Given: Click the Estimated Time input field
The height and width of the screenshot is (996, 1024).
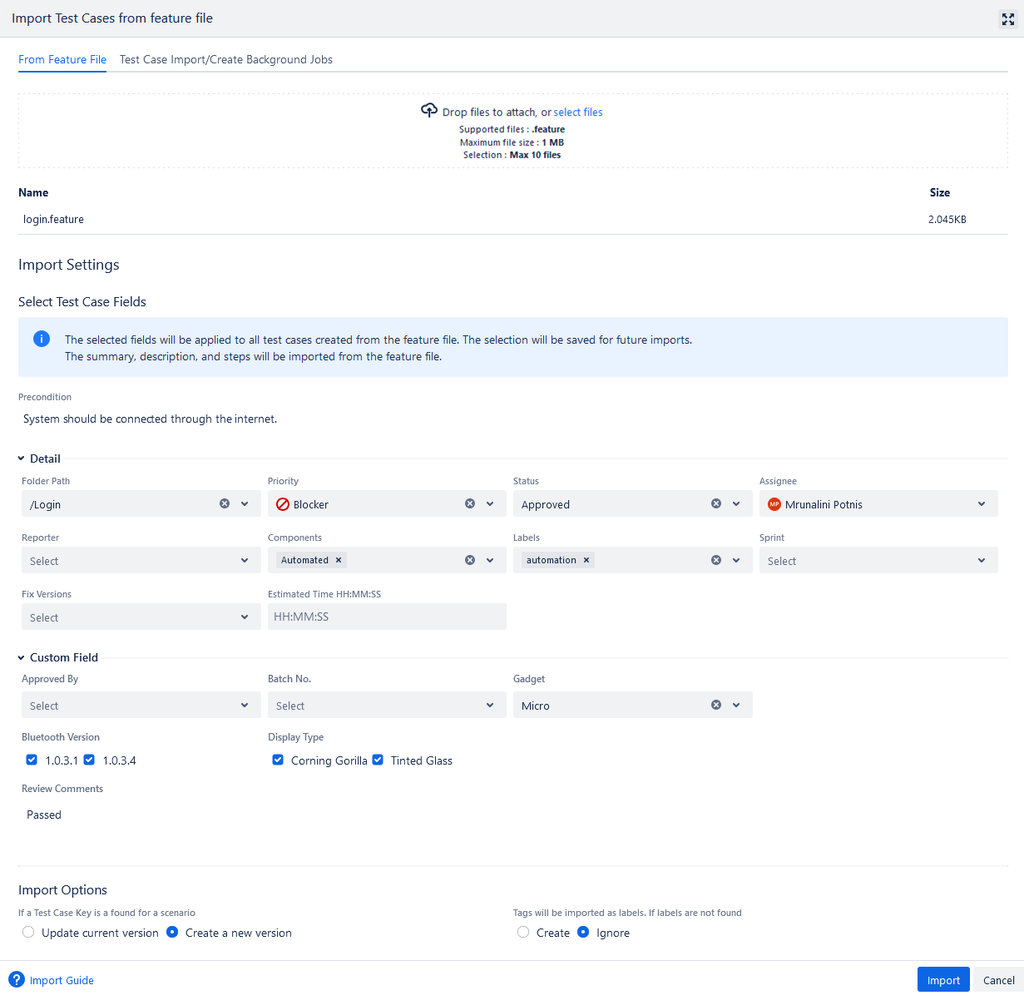Looking at the screenshot, I should tap(386, 616).
